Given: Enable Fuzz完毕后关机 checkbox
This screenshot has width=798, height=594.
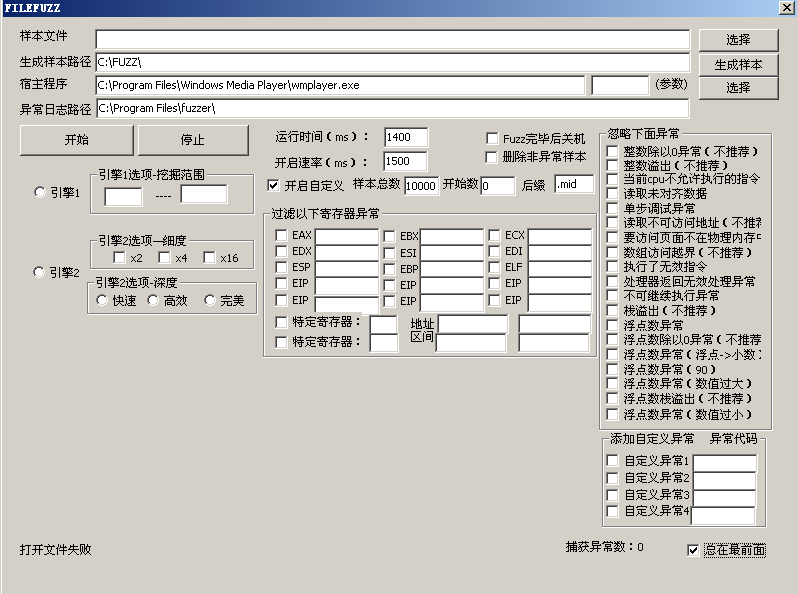Looking at the screenshot, I should 492,139.
